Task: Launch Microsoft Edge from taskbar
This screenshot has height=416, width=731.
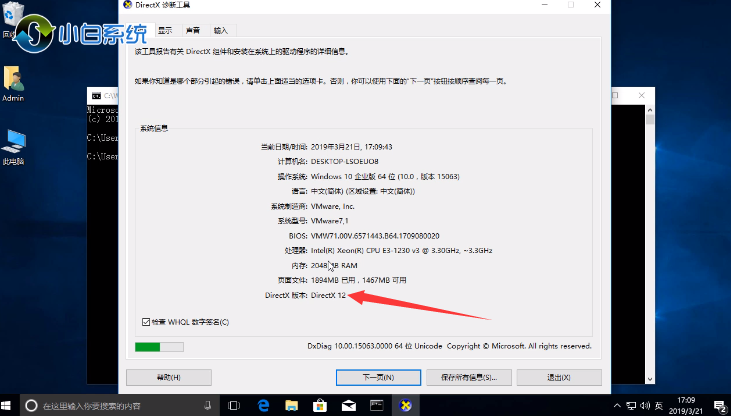Action: pyautogui.click(x=263, y=405)
